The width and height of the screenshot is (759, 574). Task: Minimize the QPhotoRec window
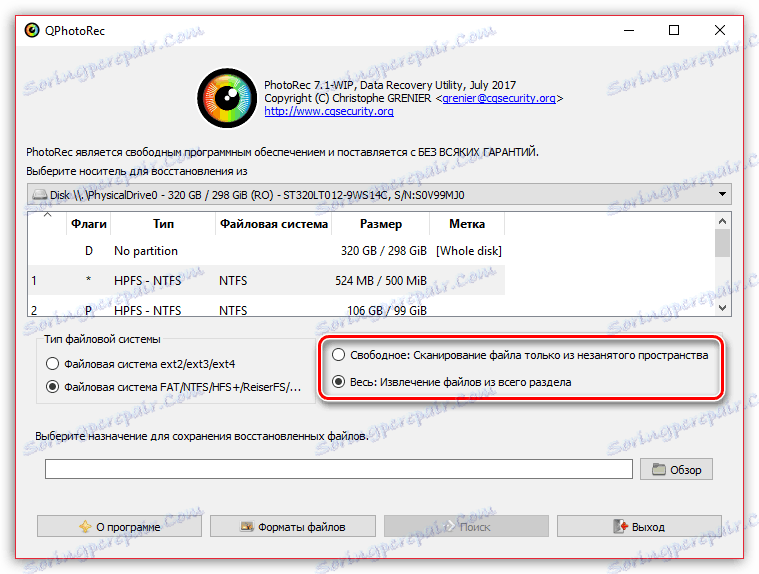(x=629, y=30)
